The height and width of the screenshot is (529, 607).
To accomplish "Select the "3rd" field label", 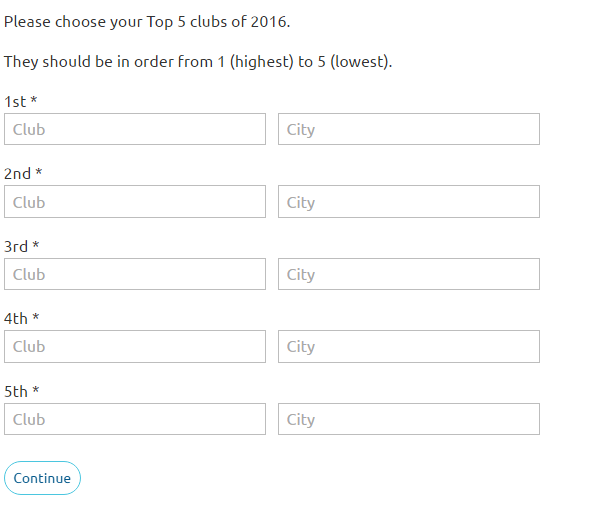I will tap(16, 246).
